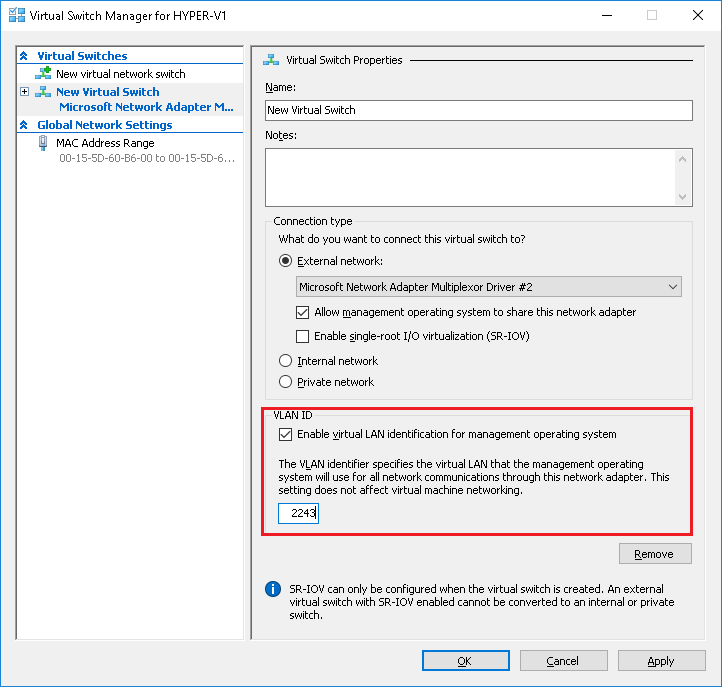Click the blue SR-IOV information icon

[x=273, y=589]
